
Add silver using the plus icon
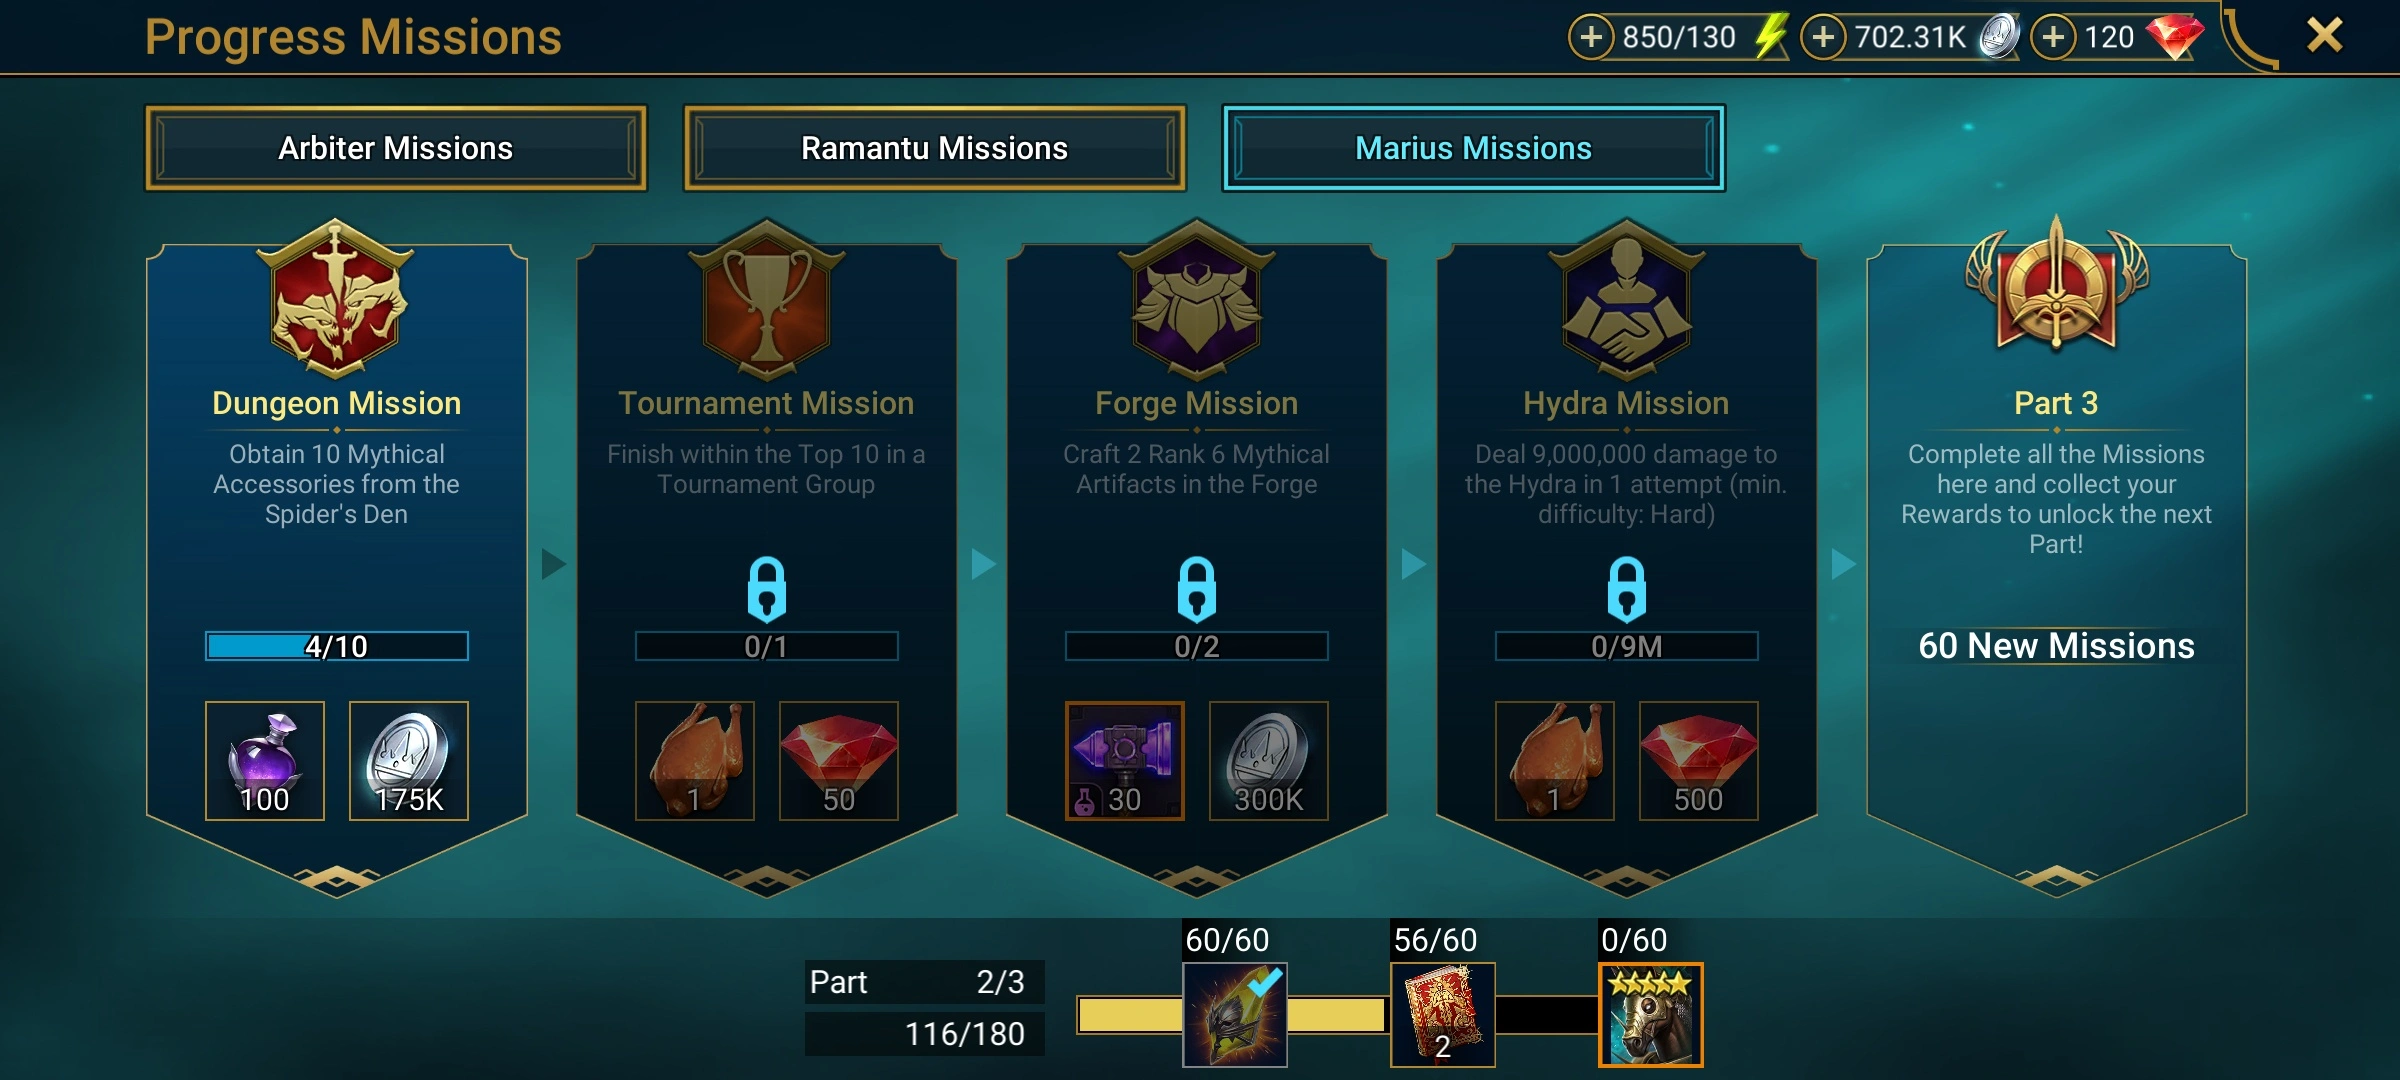[x=1823, y=37]
